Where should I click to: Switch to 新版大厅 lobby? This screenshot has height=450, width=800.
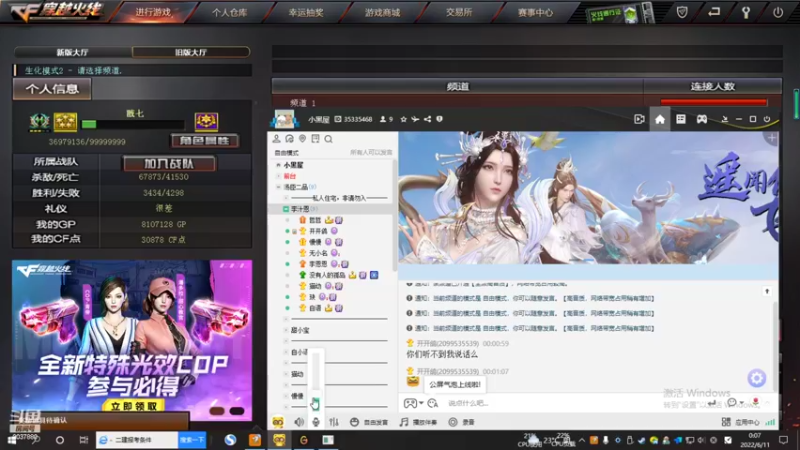click(x=73, y=52)
